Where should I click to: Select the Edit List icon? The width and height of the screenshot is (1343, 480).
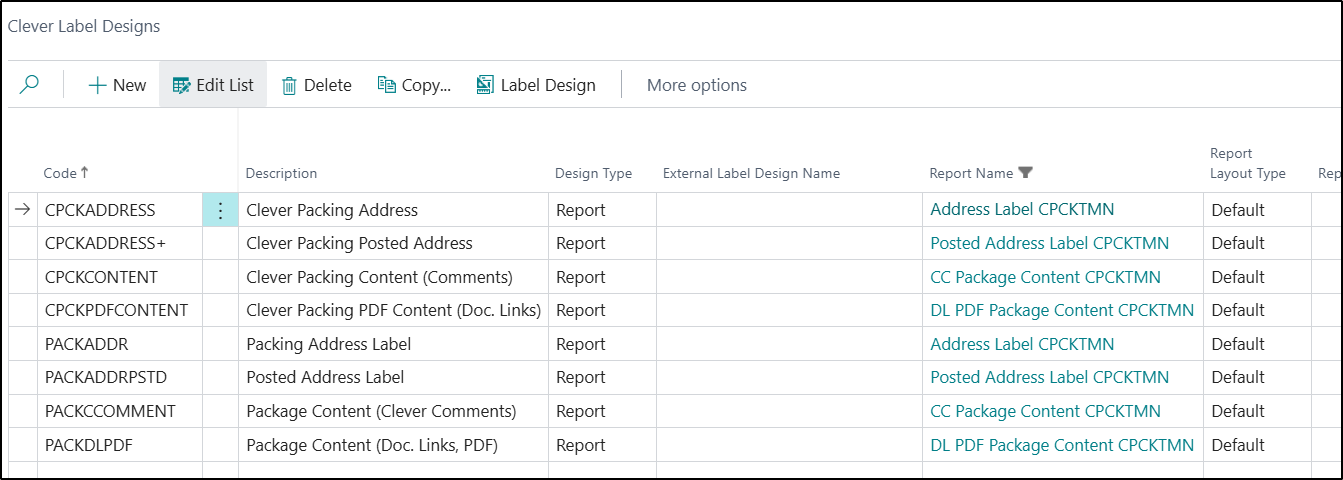click(181, 86)
